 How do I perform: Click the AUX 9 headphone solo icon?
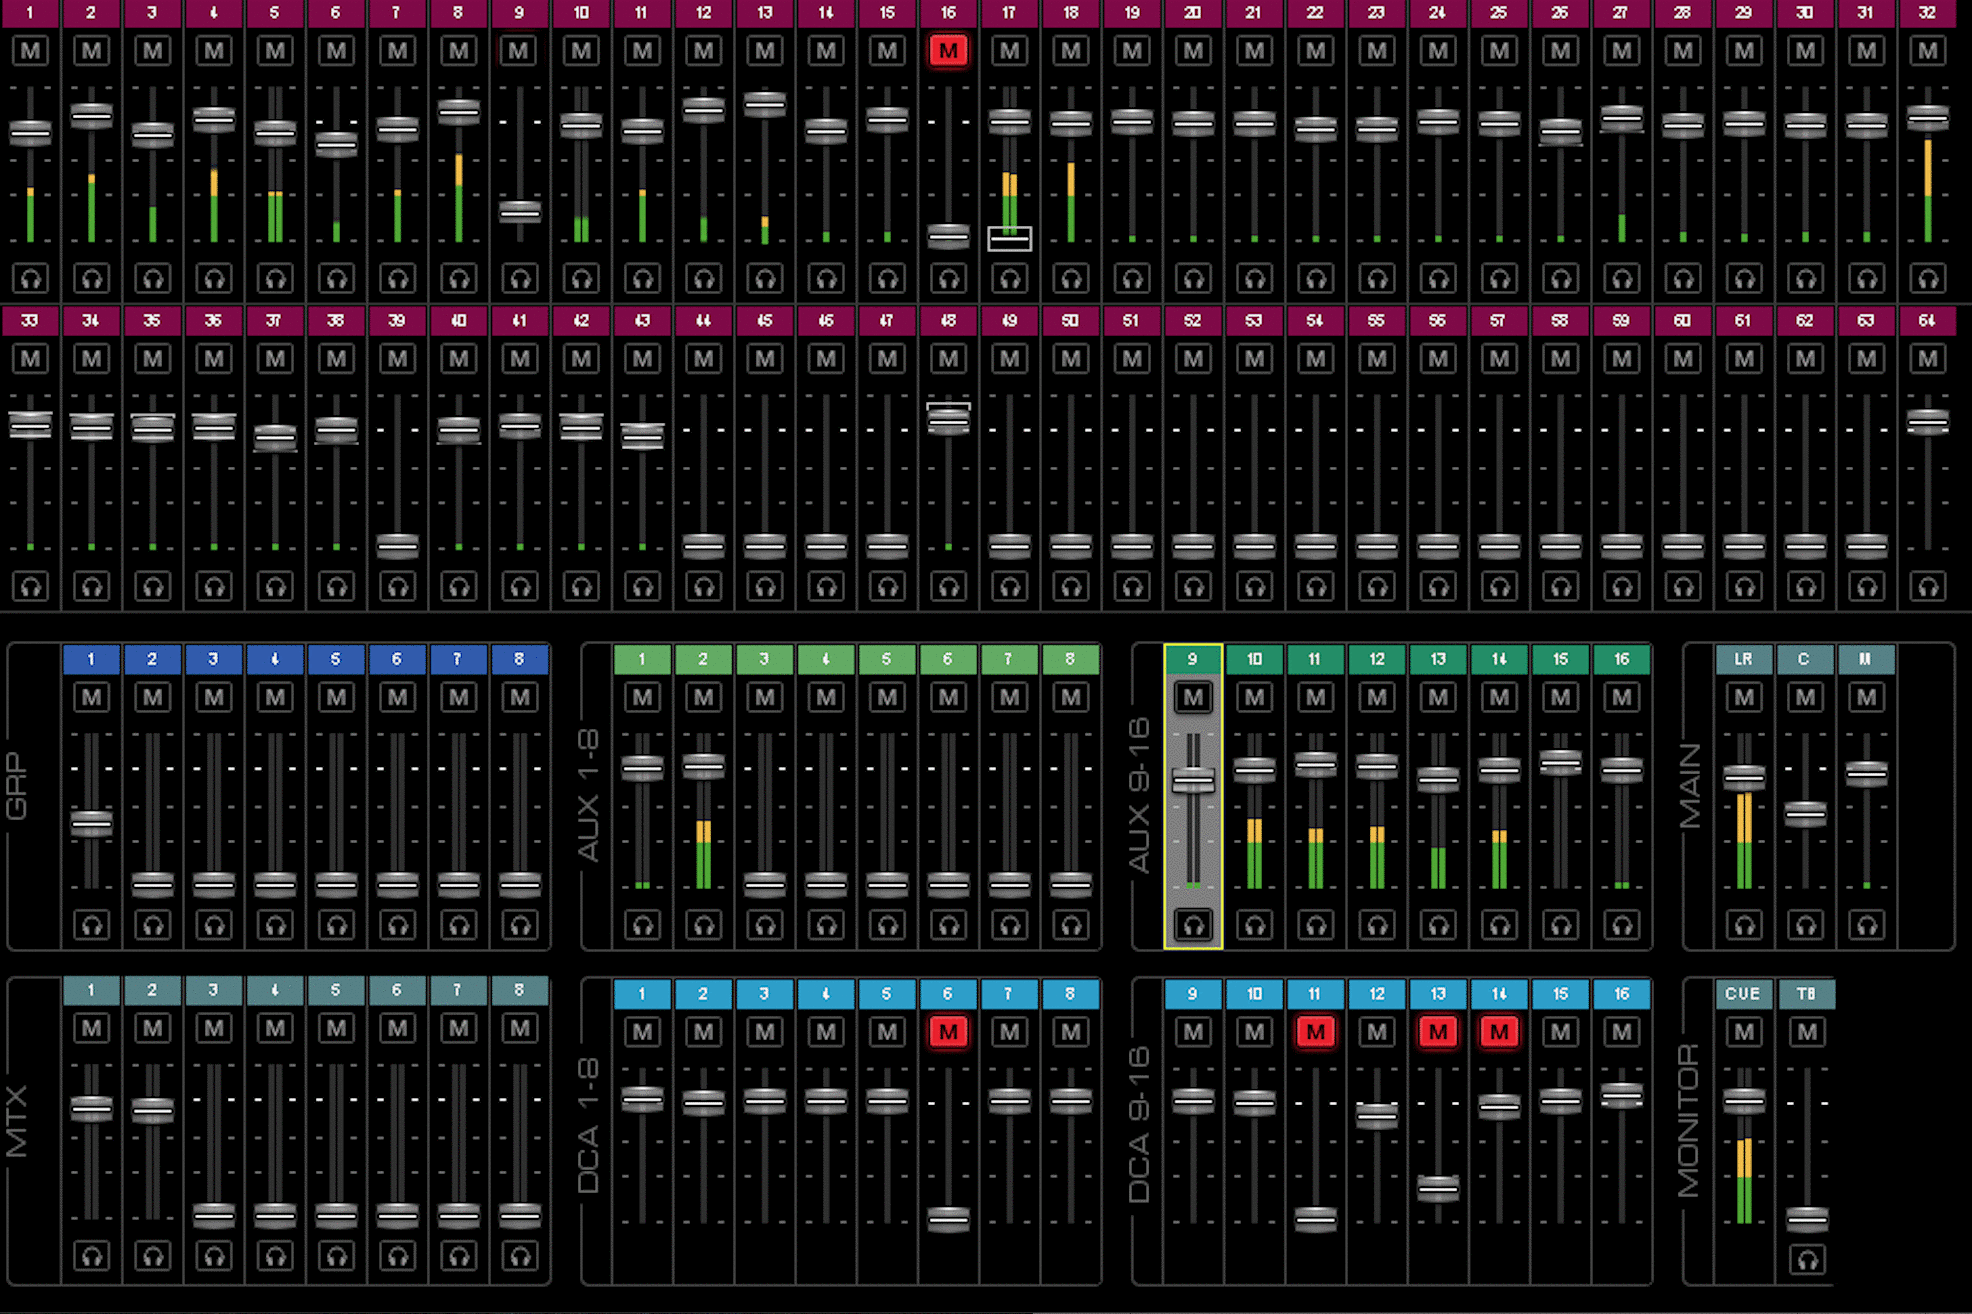coord(1192,925)
